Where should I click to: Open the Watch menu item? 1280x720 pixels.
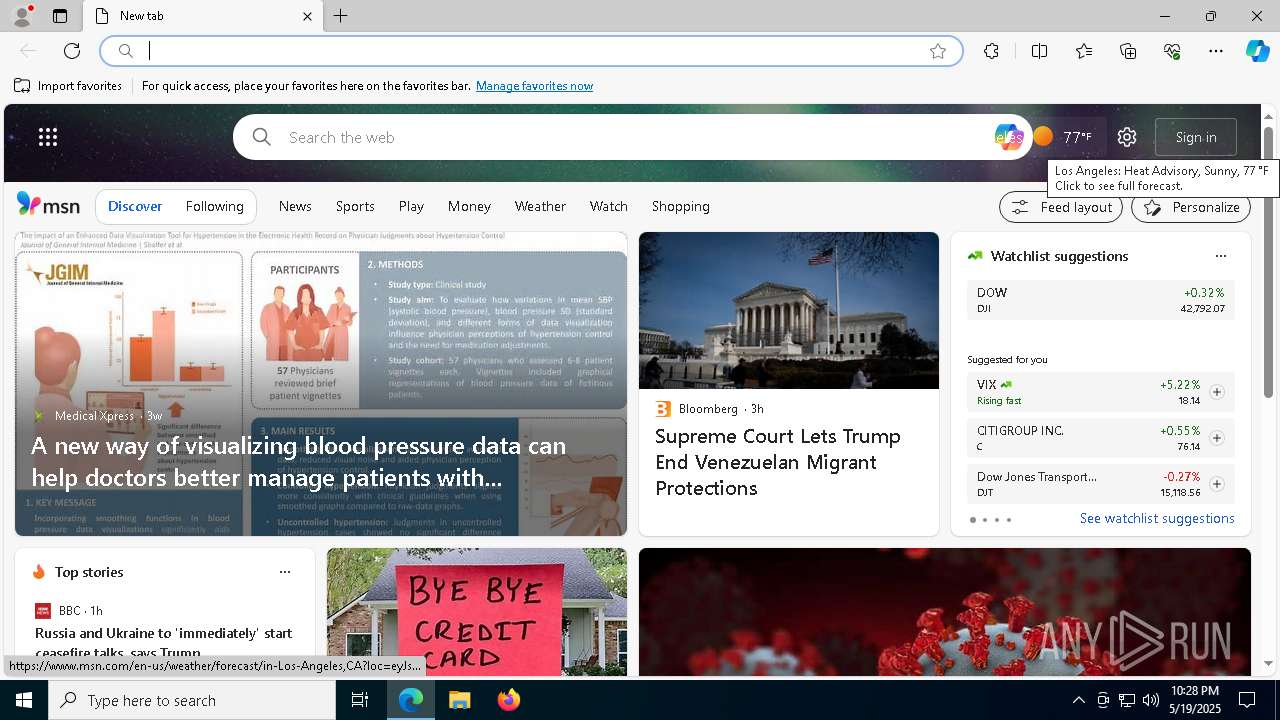tap(608, 206)
